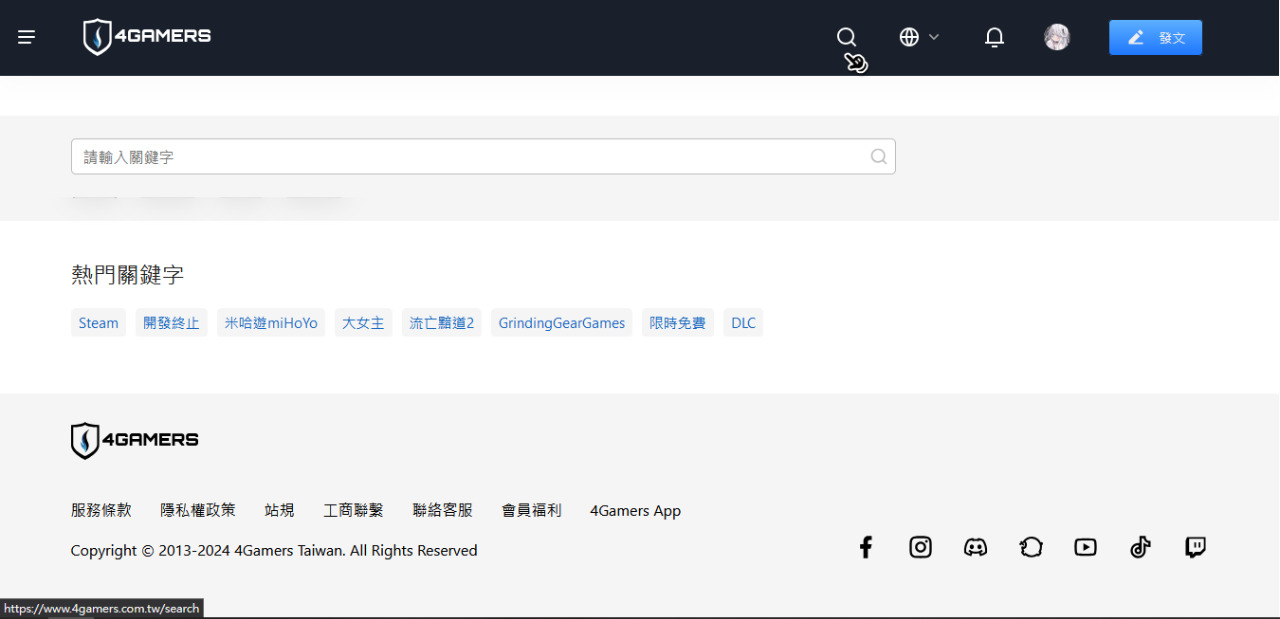
Task: Open the user avatar profile menu
Action: tap(1057, 38)
